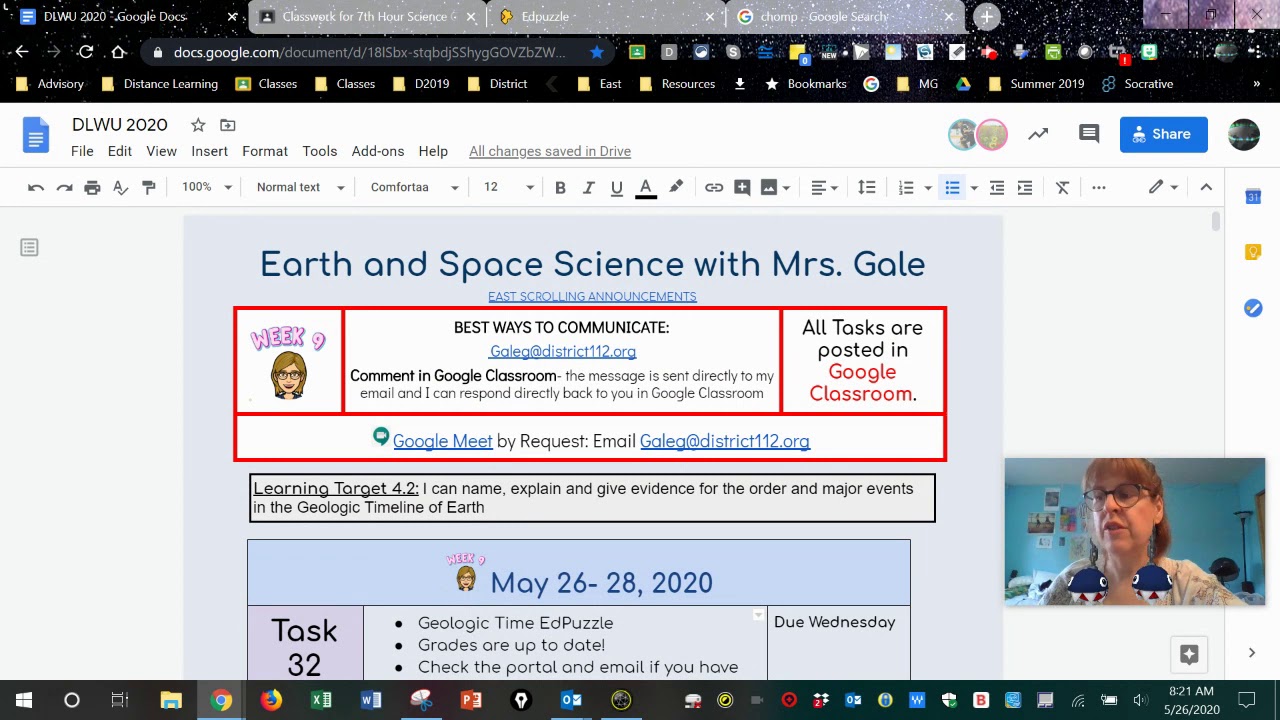
Task: Open the 100% zoom dropdown
Action: coord(206,187)
